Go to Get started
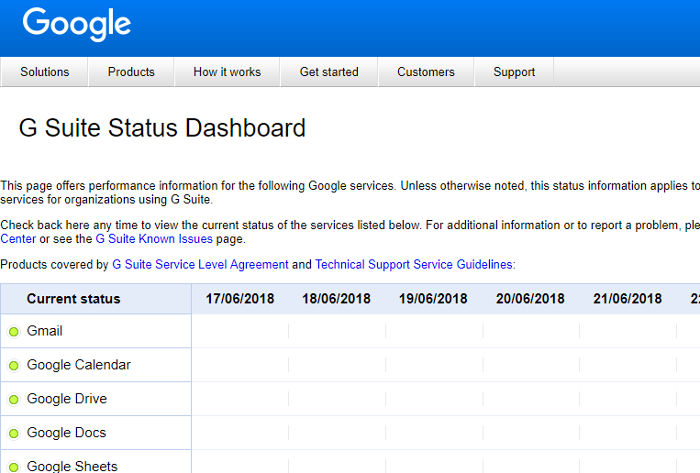Screen dimensions: 700x473 click(329, 72)
